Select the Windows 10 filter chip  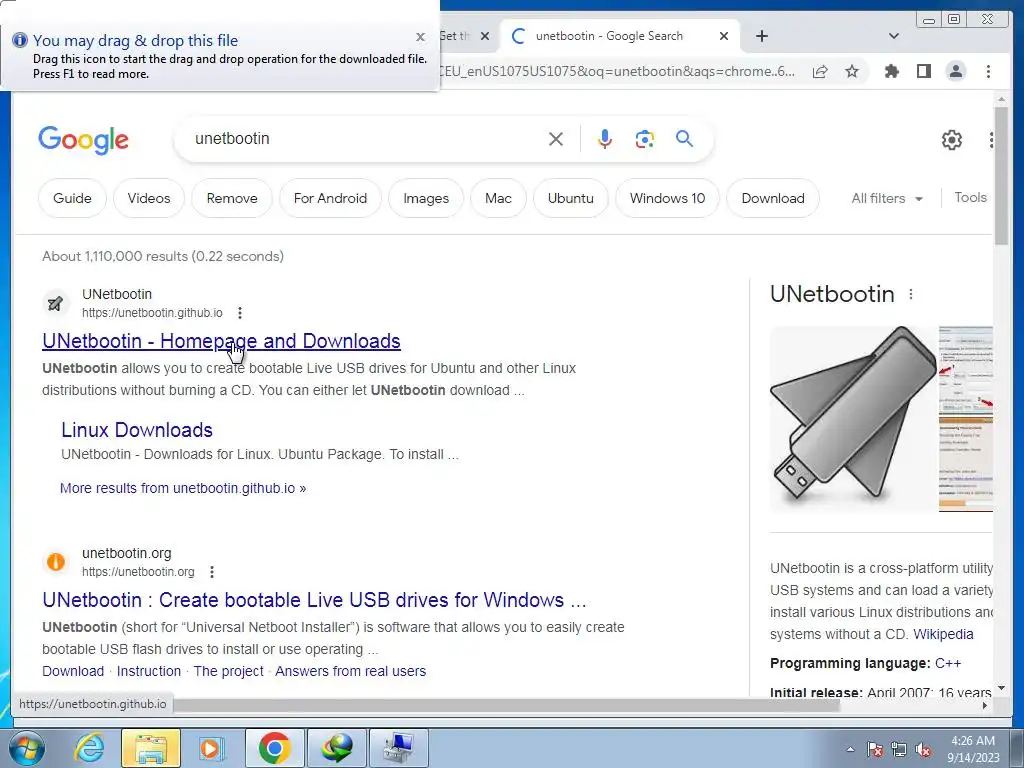coord(667,199)
